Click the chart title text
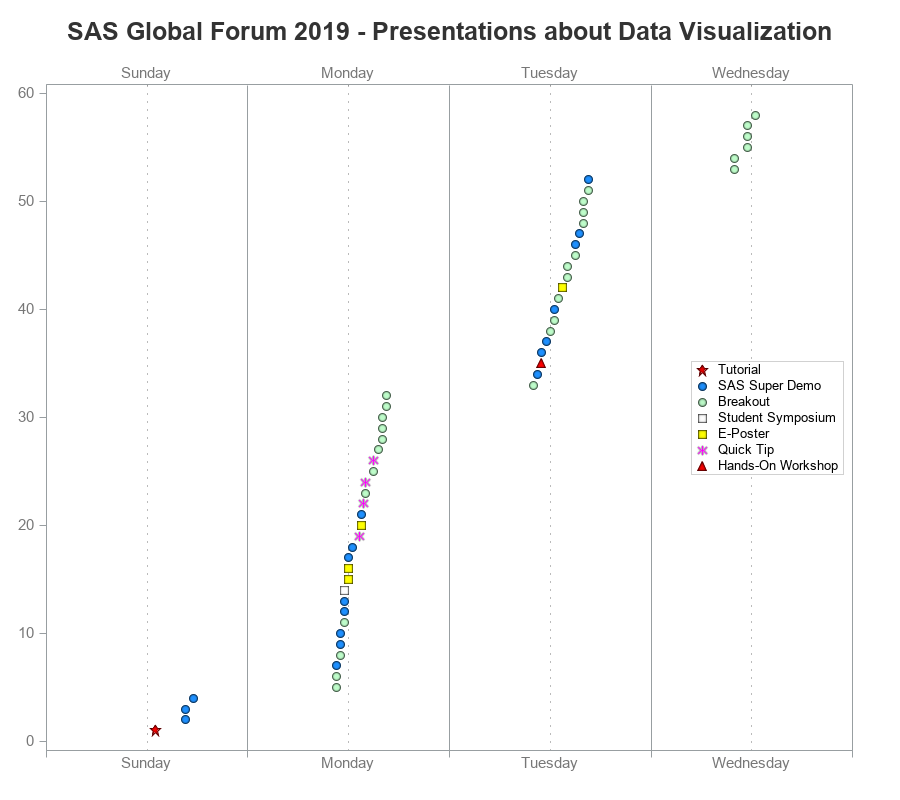The width and height of the screenshot is (900, 800). pyautogui.click(x=449, y=32)
